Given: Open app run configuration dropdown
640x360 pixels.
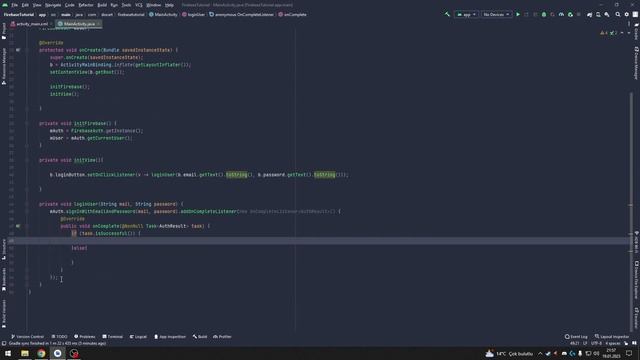Looking at the screenshot, I should [466, 14].
